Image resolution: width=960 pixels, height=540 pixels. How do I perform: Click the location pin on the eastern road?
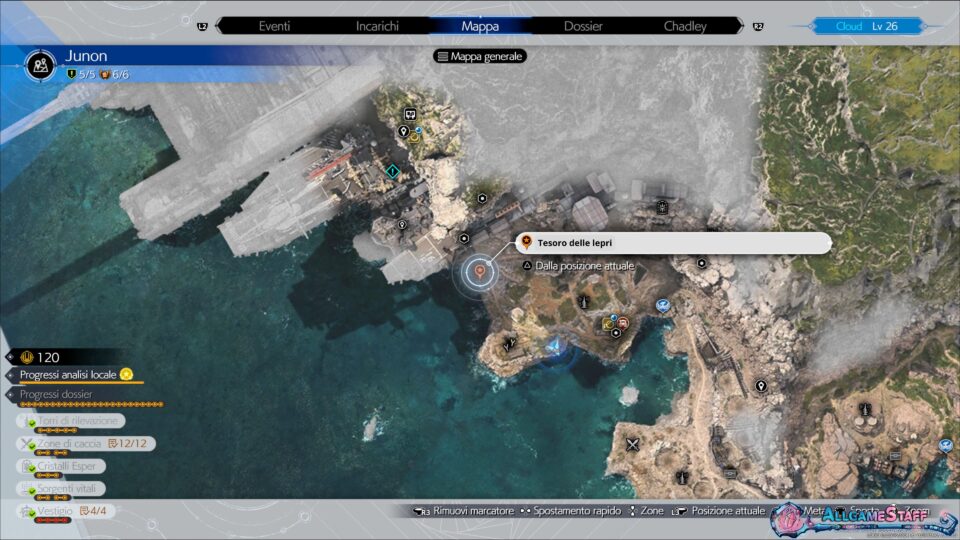pos(760,386)
